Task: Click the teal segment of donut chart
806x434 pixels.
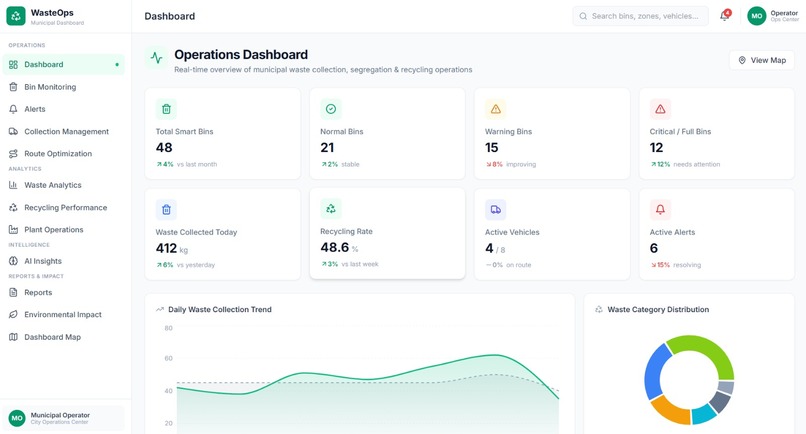Action: [703, 414]
